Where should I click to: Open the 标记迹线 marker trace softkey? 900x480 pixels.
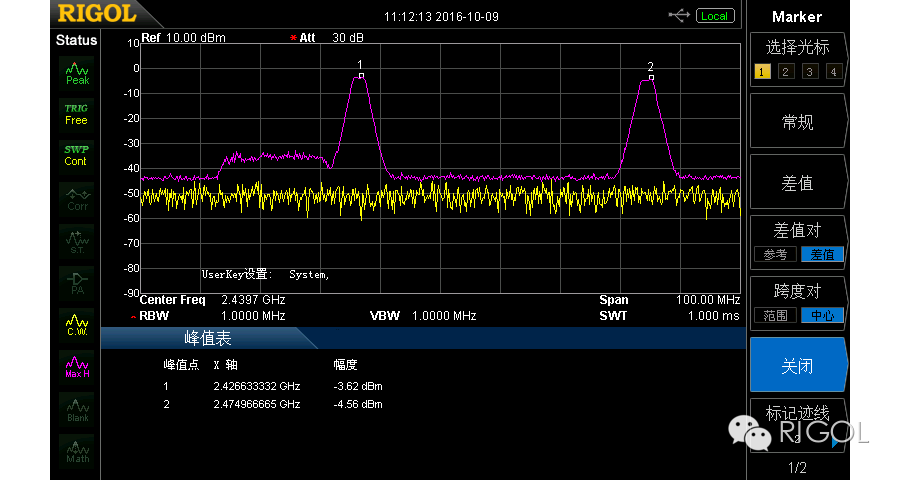pyautogui.click(x=797, y=425)
